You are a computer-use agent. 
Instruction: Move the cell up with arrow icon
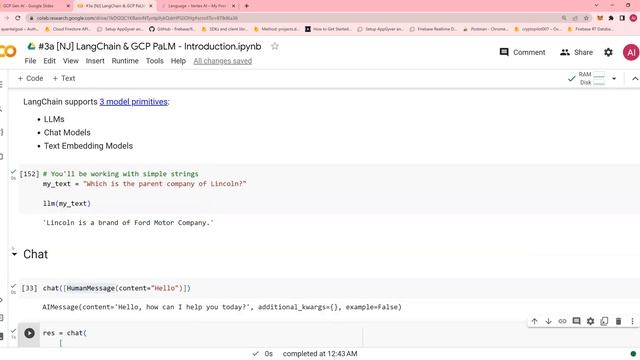point(534,321)
